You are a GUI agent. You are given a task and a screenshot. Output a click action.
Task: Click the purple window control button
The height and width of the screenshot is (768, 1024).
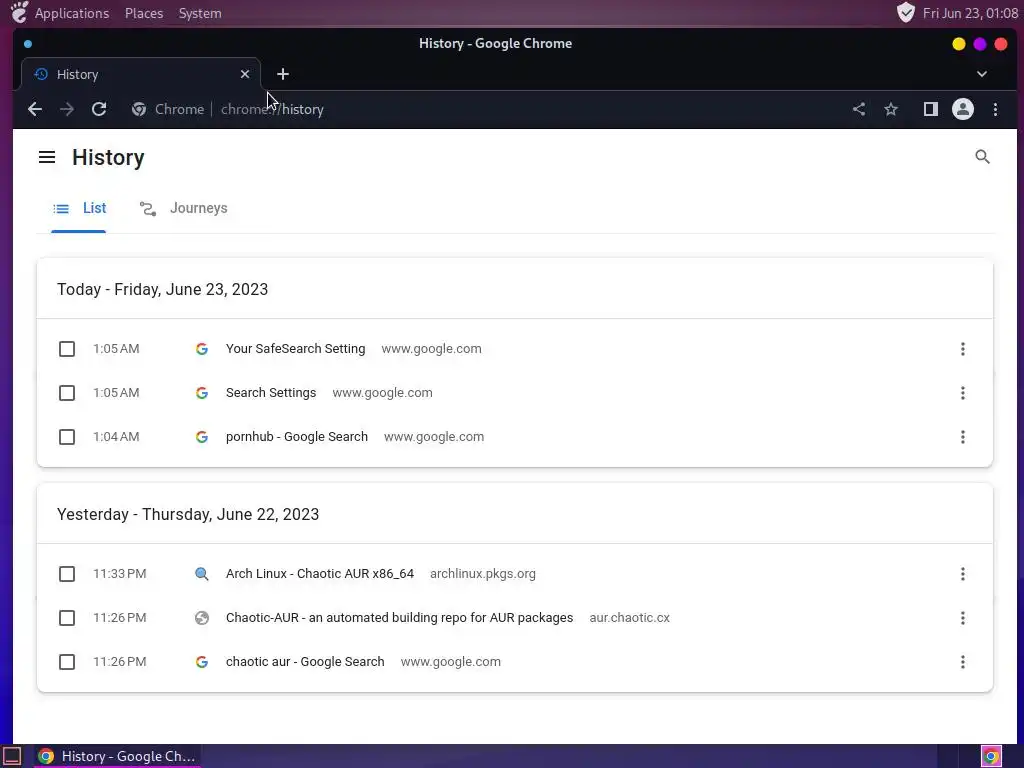pos(980,44)
